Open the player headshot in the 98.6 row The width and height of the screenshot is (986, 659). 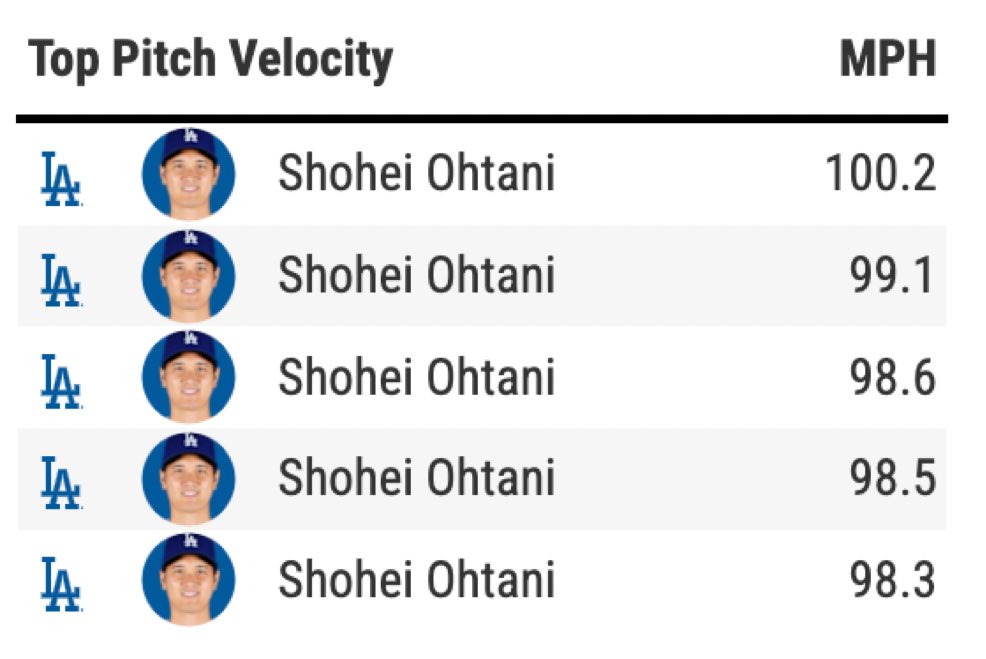coord(189,377)
